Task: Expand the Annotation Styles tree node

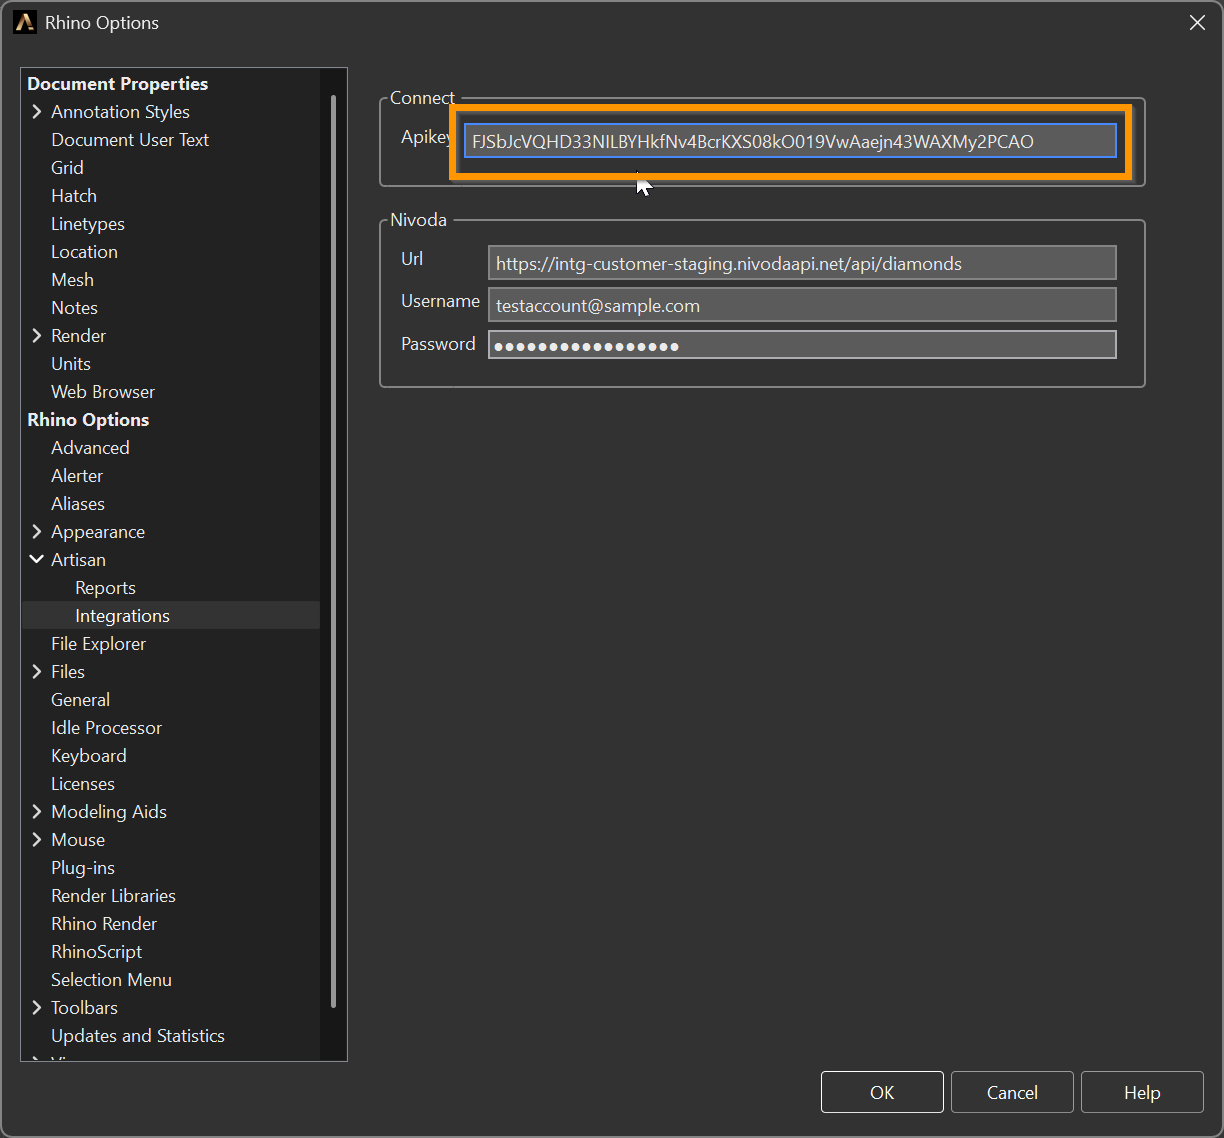Action: pyautogui.click(x=37, y=112)
